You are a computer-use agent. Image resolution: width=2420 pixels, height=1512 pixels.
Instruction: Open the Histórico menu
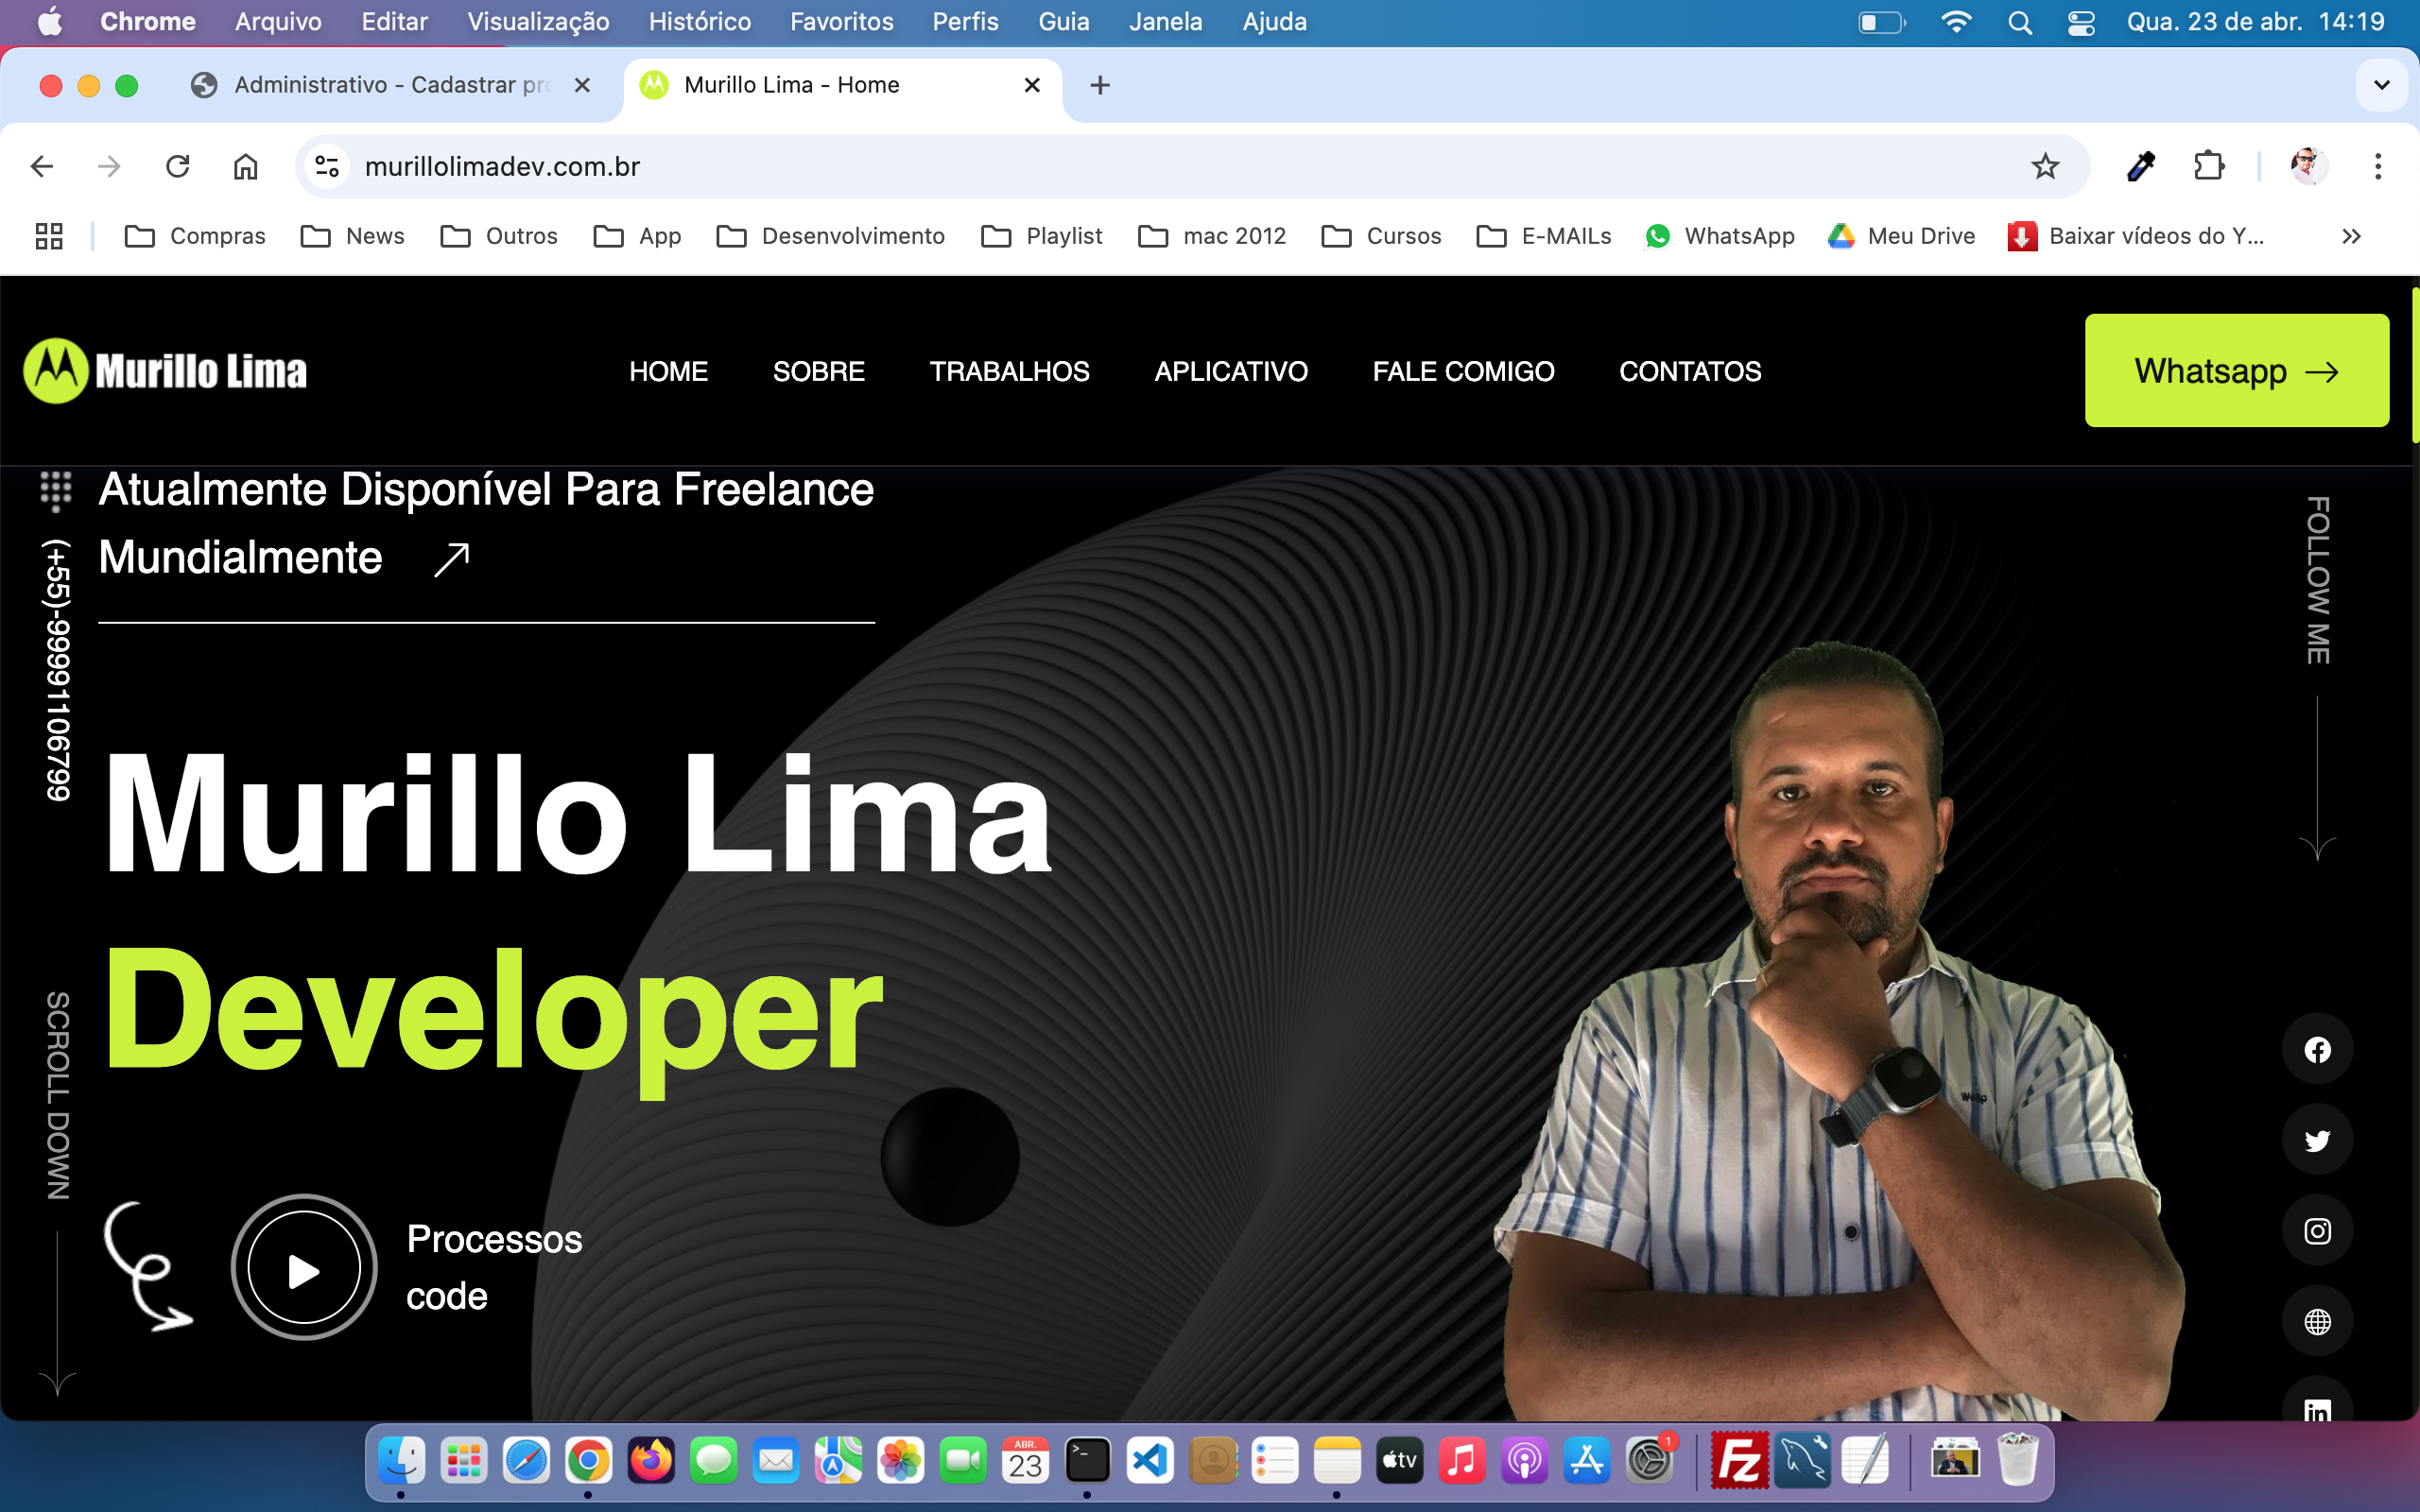(x=699, y=22)
